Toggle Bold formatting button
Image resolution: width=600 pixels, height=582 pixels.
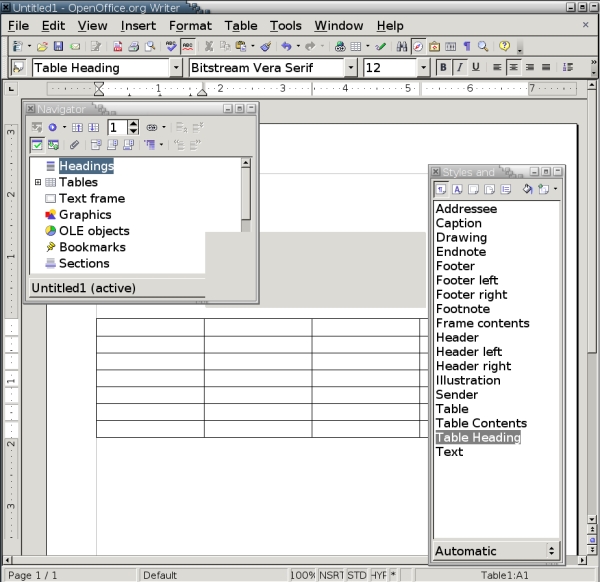(x=443, y=67)
